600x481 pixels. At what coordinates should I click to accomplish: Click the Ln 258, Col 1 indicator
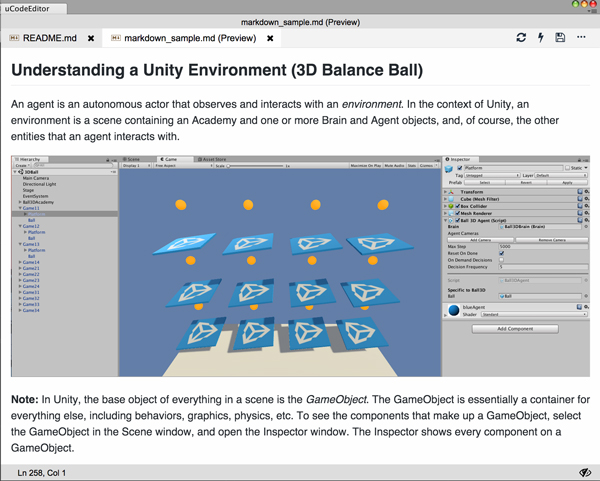41,473
